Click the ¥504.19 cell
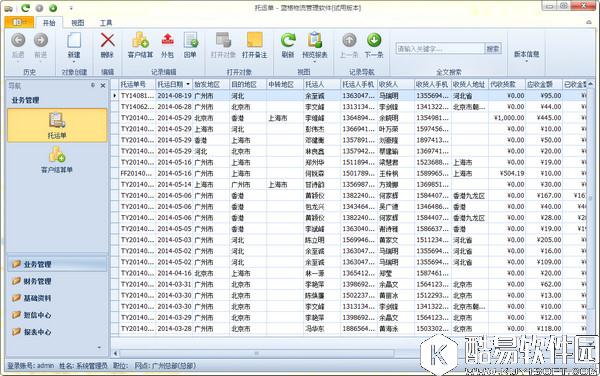Screen dimensions: 600x376 [x=507, y=173]
